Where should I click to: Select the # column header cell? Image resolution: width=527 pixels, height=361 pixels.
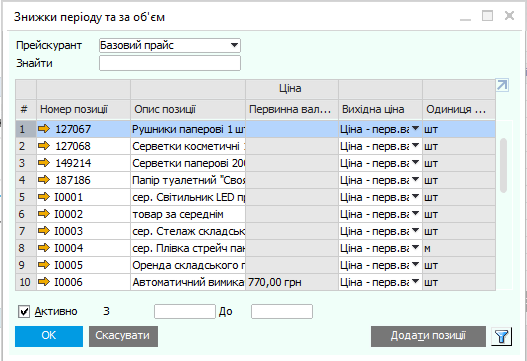pyautogui.click(x=26, y=110)
